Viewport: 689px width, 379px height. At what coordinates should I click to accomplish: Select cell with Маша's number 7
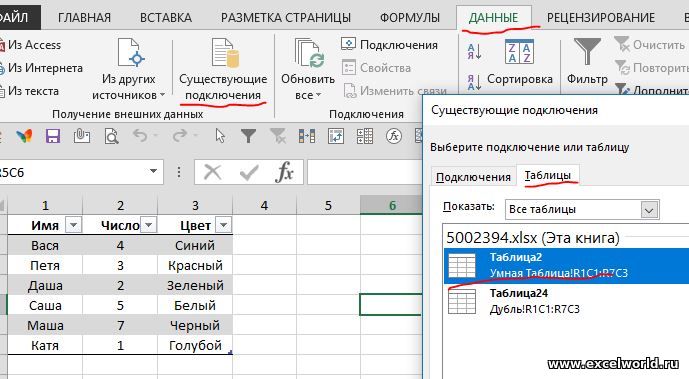[120, 325]
